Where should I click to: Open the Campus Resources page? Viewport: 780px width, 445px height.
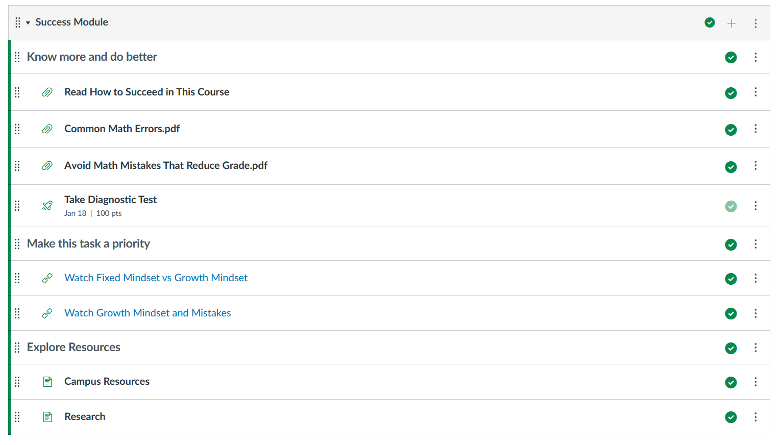[107, 381]
